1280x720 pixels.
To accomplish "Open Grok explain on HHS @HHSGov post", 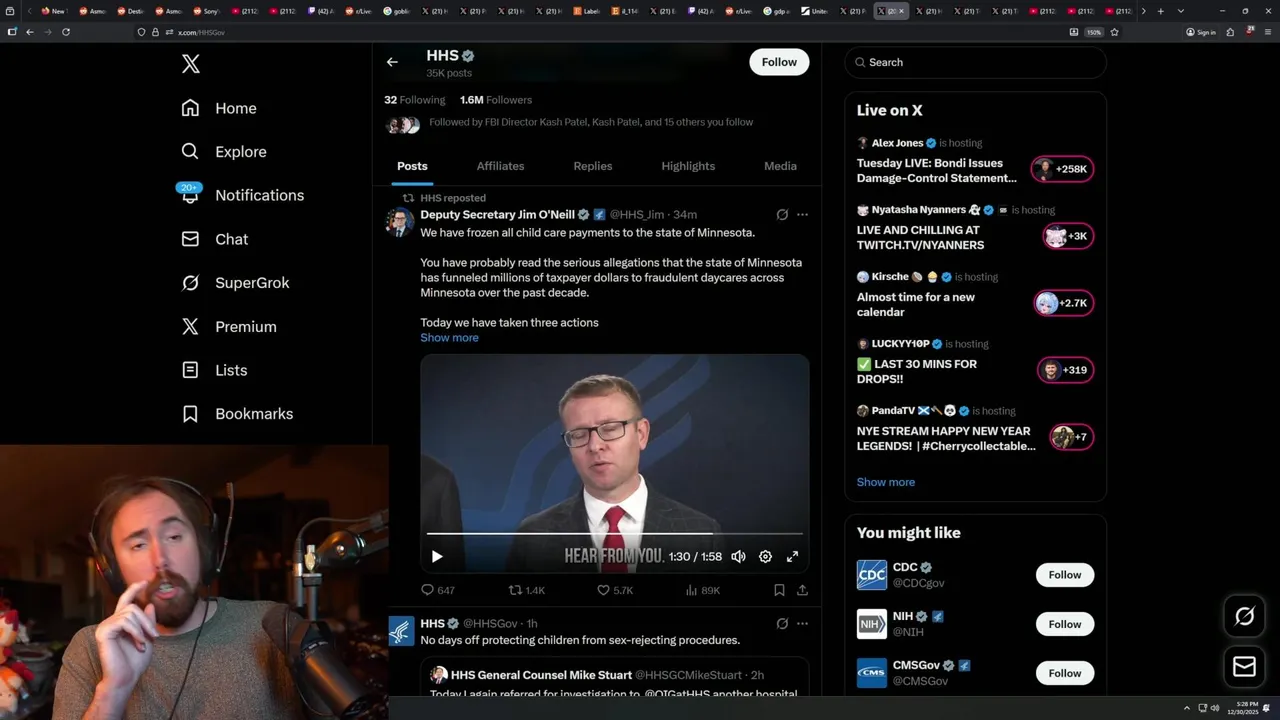I will click(782, 624).
